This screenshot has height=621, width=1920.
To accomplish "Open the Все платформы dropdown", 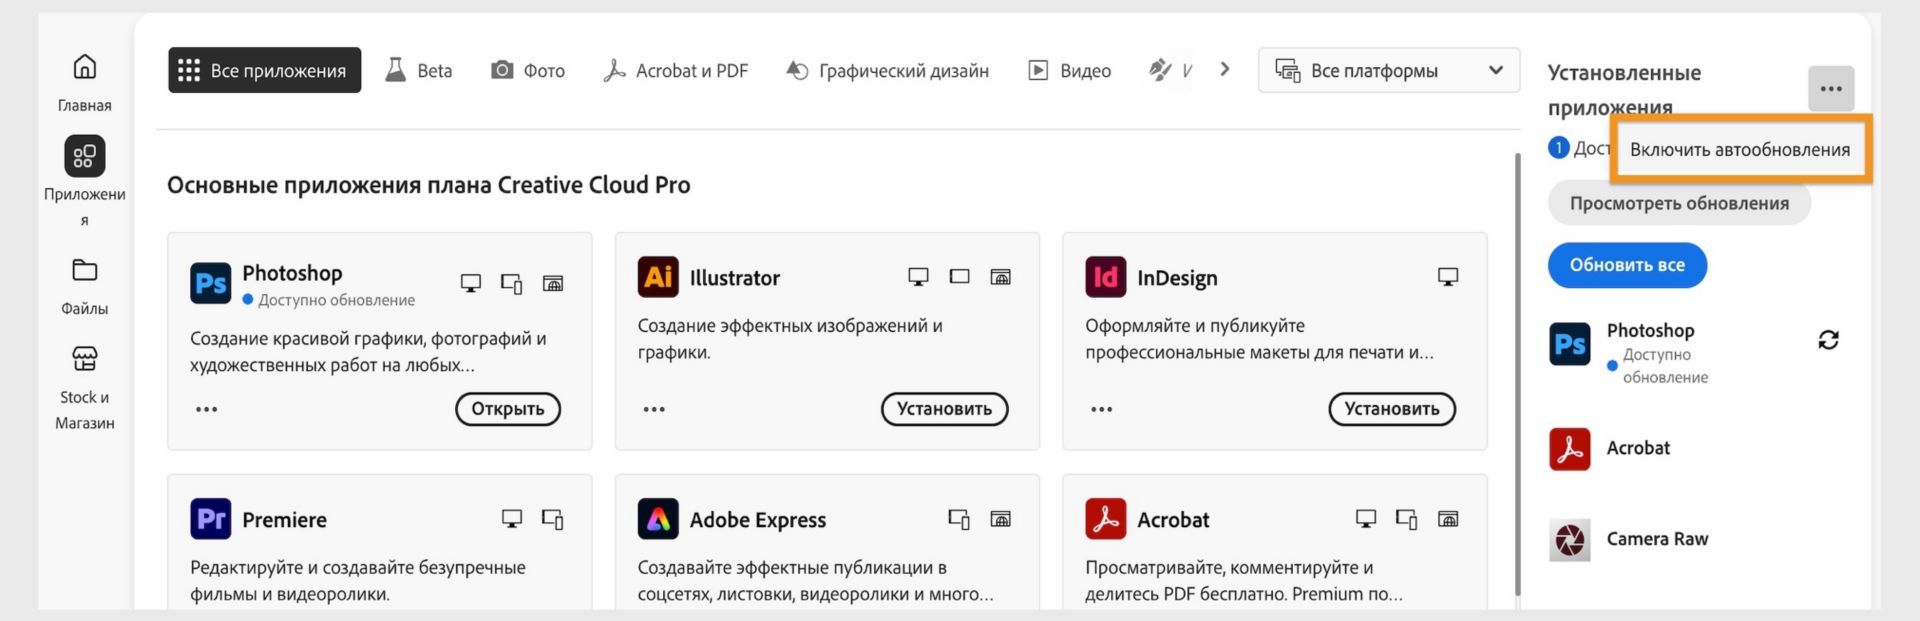I will [x=1389, y=70].
